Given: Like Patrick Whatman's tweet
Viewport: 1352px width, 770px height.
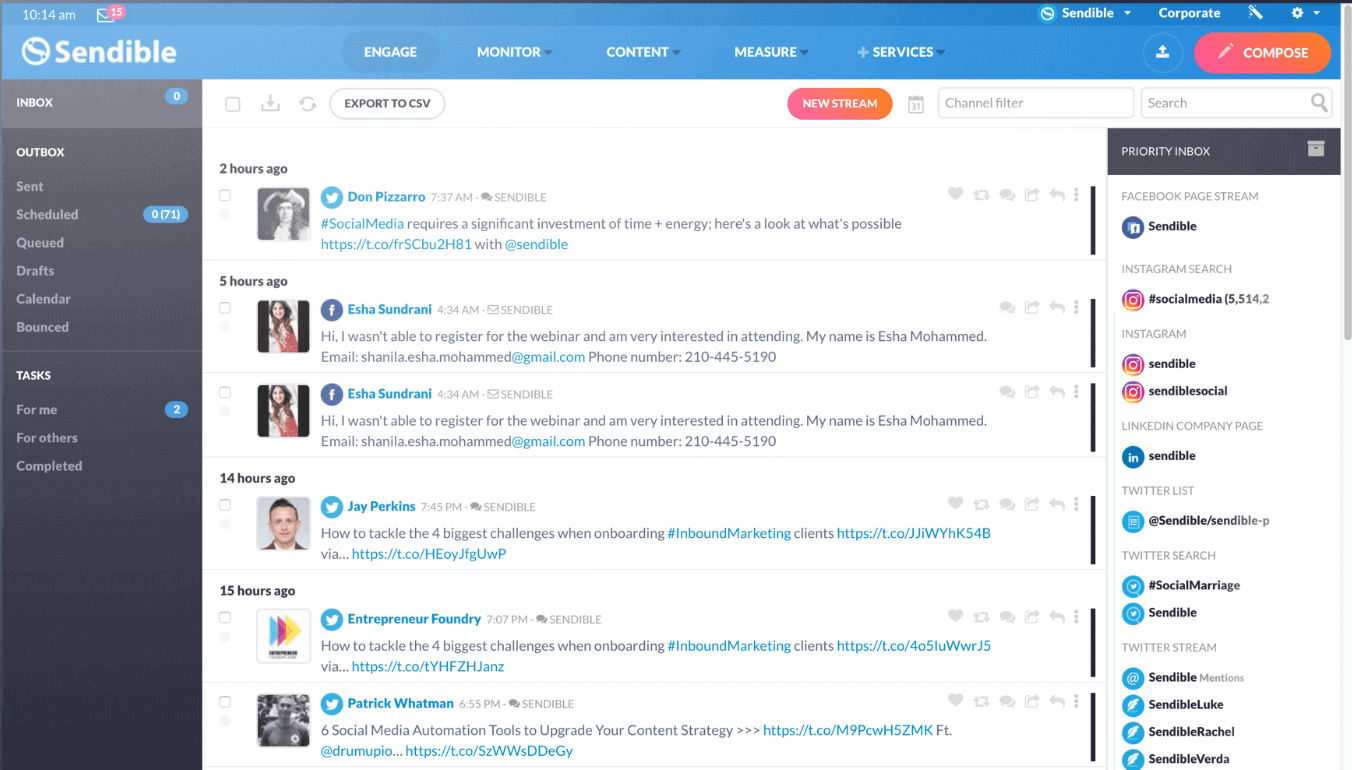Looking at the screenshot, I should pos(955,701).
